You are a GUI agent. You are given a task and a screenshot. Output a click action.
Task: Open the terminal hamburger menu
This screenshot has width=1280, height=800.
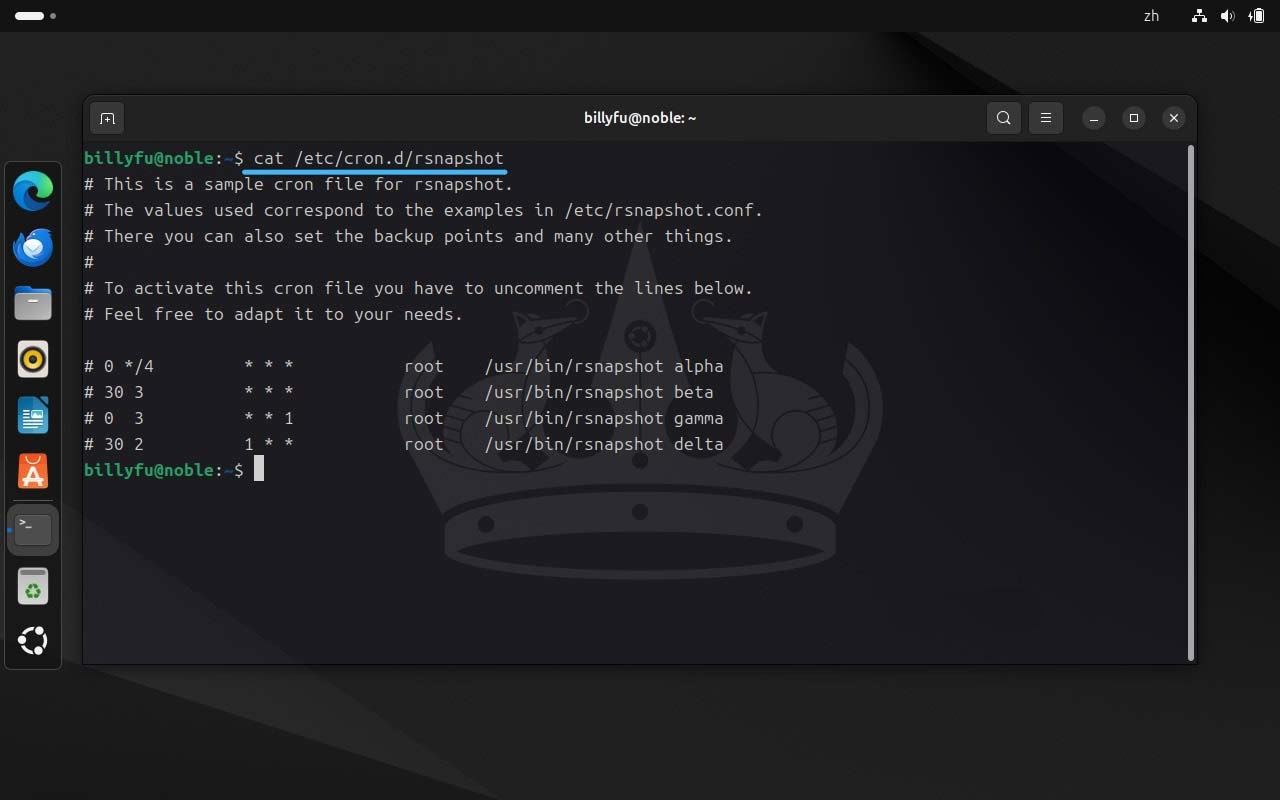point(1046,118)
